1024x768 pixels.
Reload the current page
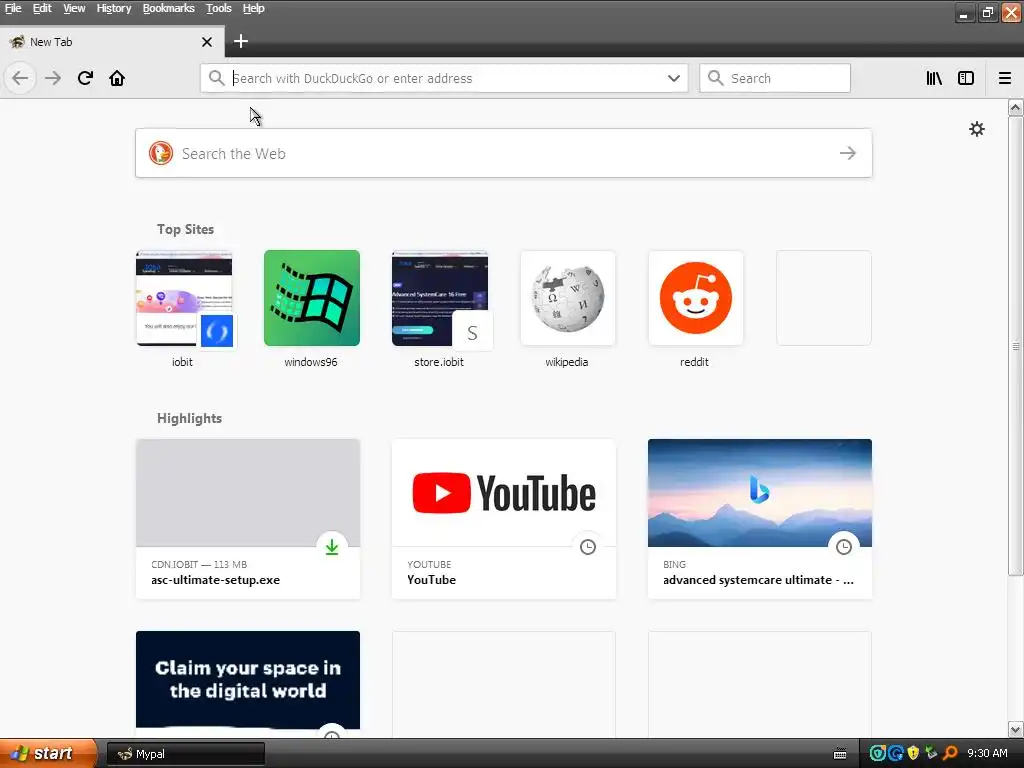(x=85, y=78)
